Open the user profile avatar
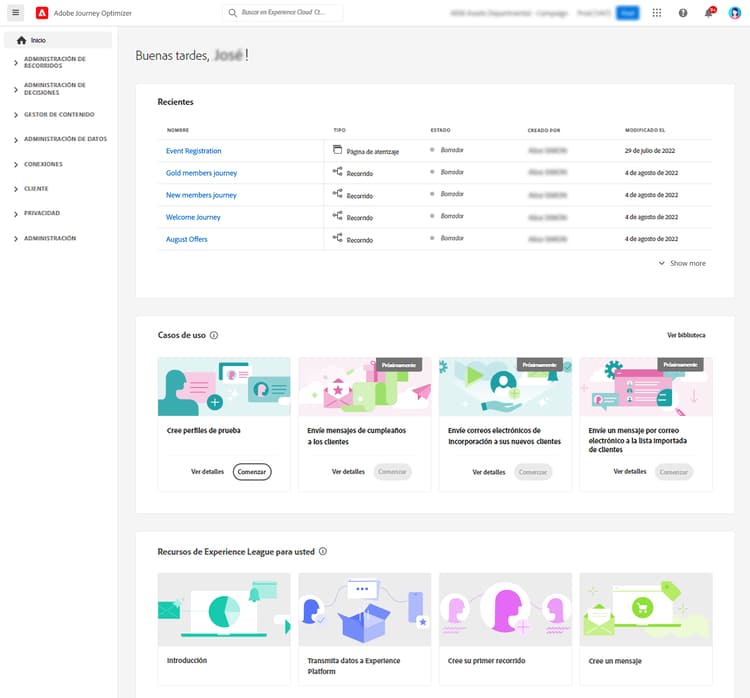Screen dimensions: 750x698 [734, 13]
